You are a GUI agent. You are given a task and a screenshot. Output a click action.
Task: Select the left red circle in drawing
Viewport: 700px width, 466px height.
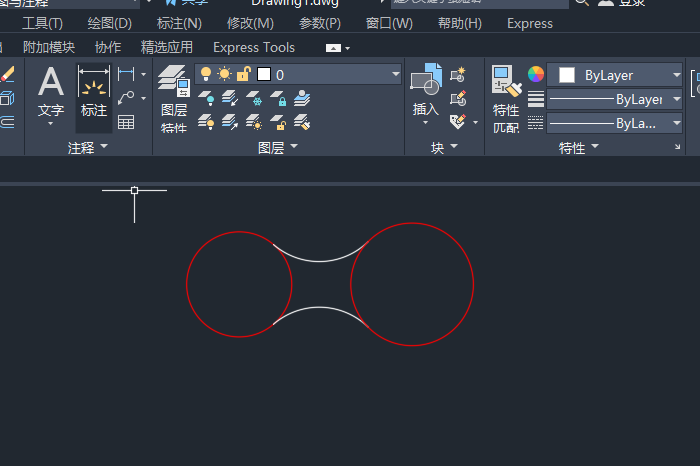(x=188, y=286)
